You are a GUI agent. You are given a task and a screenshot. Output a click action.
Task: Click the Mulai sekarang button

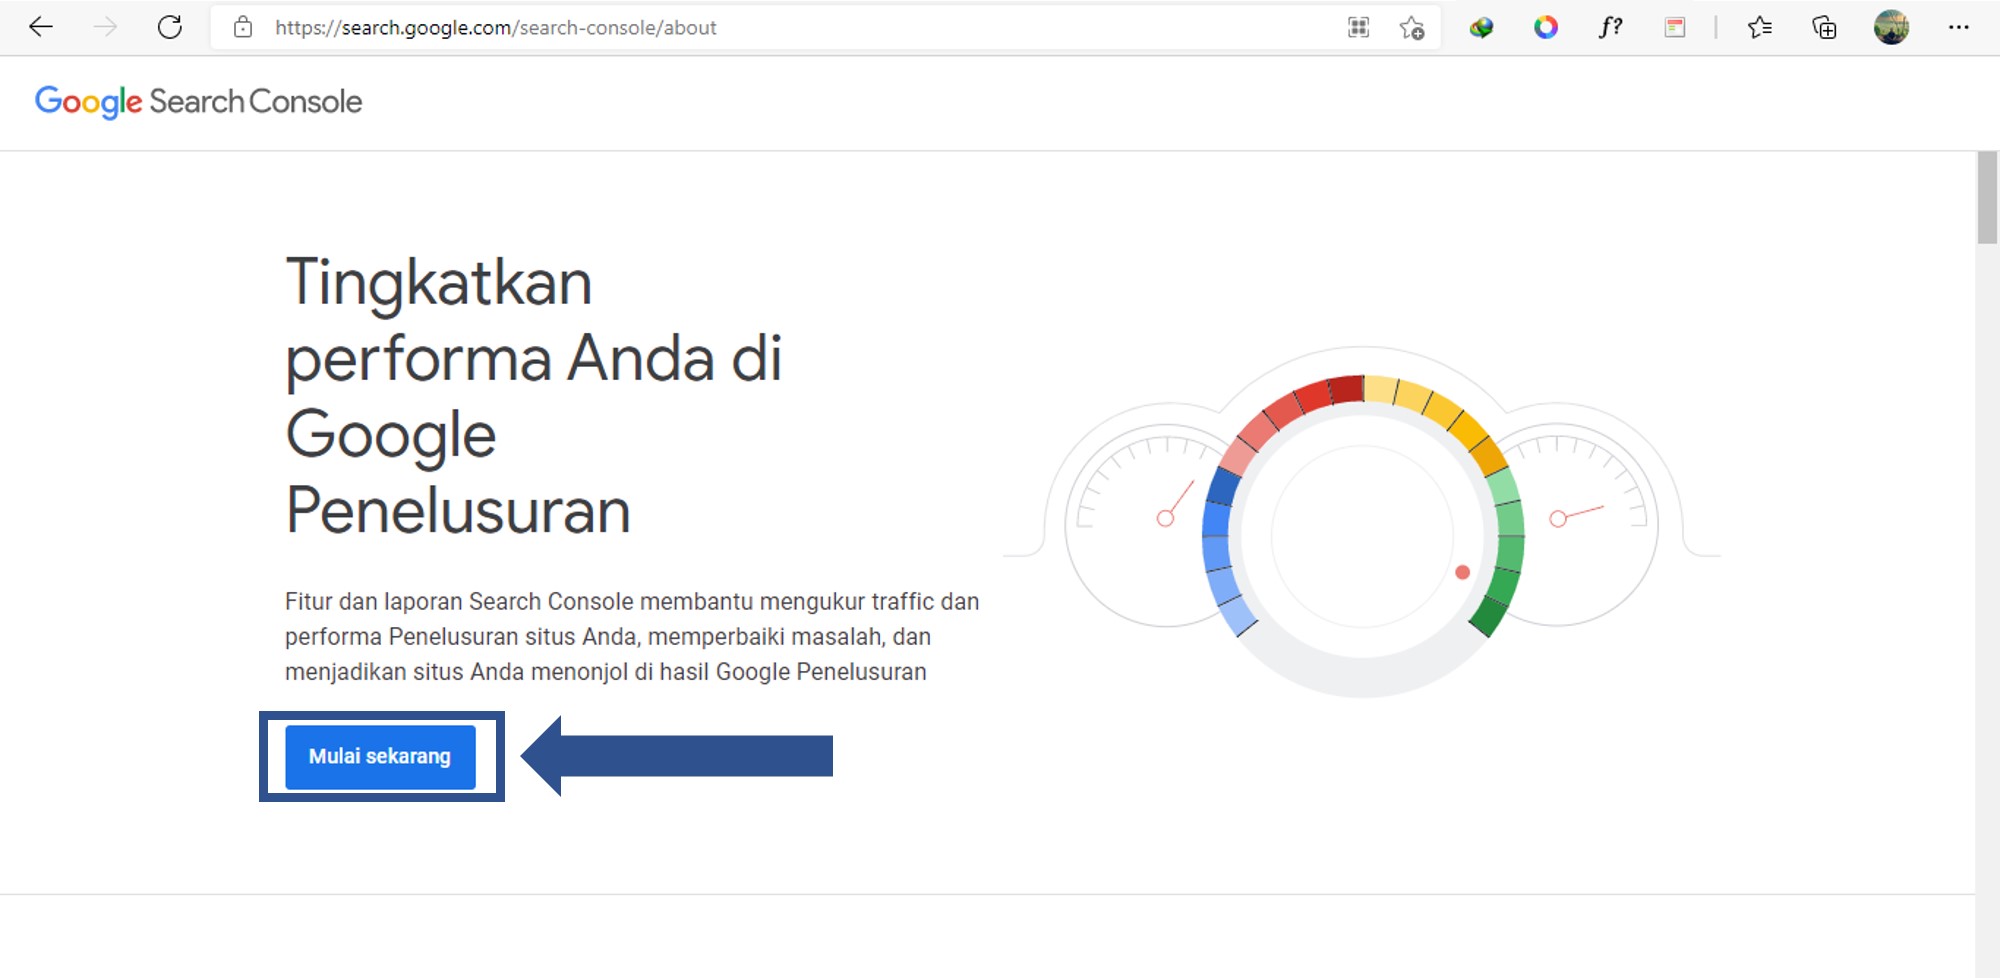point(380,757)
